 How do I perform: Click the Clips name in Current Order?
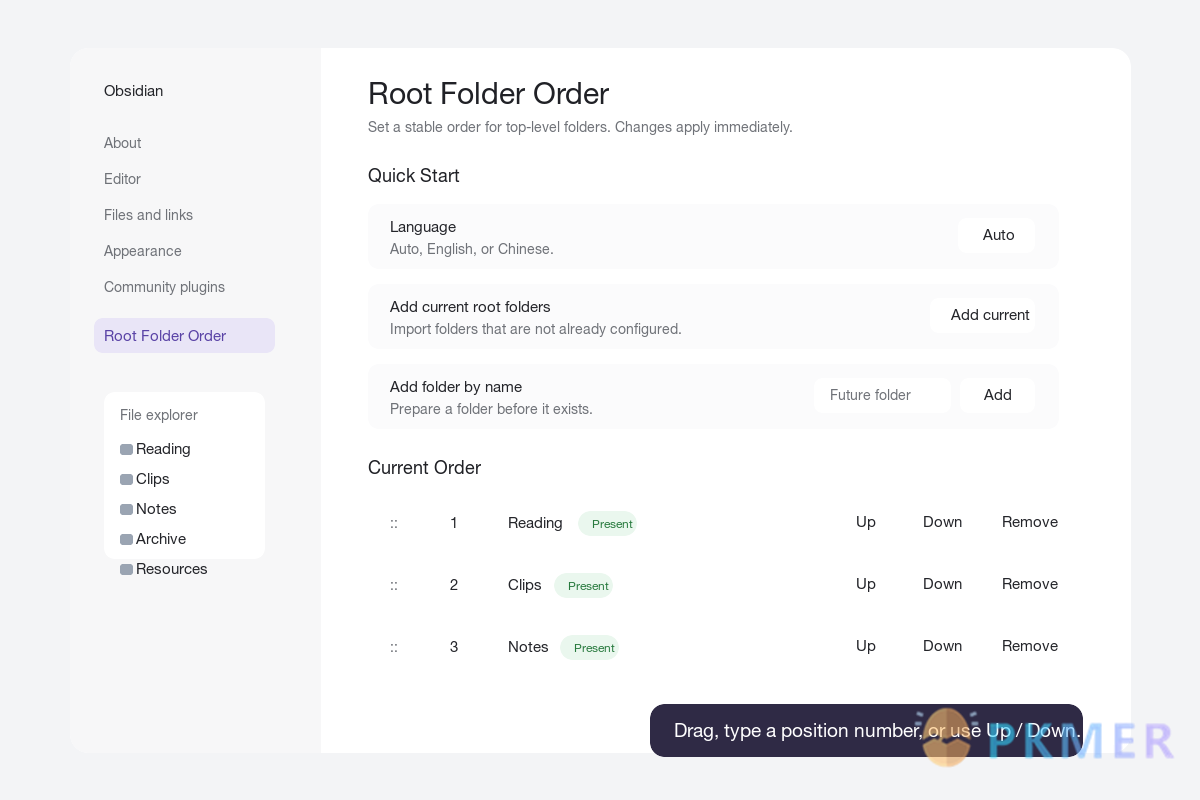pos(525,585)
